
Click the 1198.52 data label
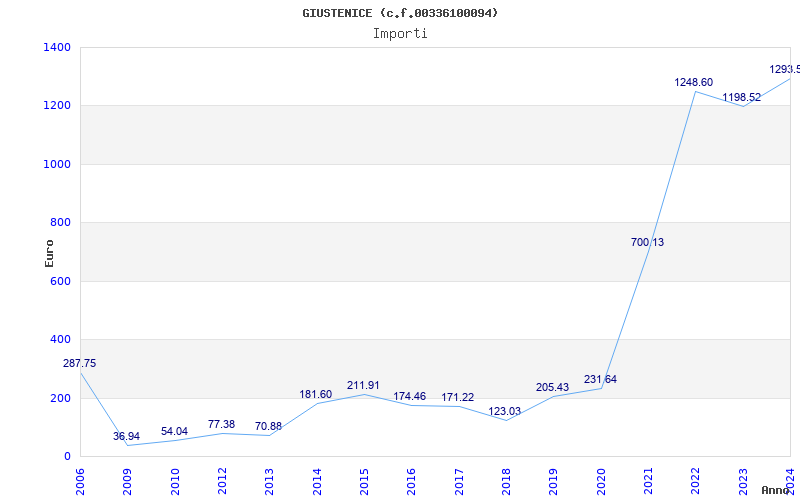(742, 97)
